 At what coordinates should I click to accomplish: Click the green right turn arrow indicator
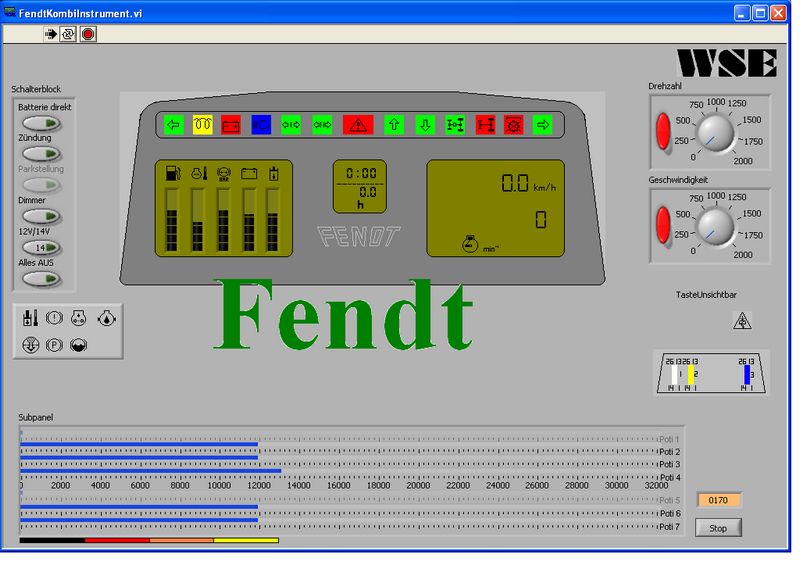pos(542,124)
